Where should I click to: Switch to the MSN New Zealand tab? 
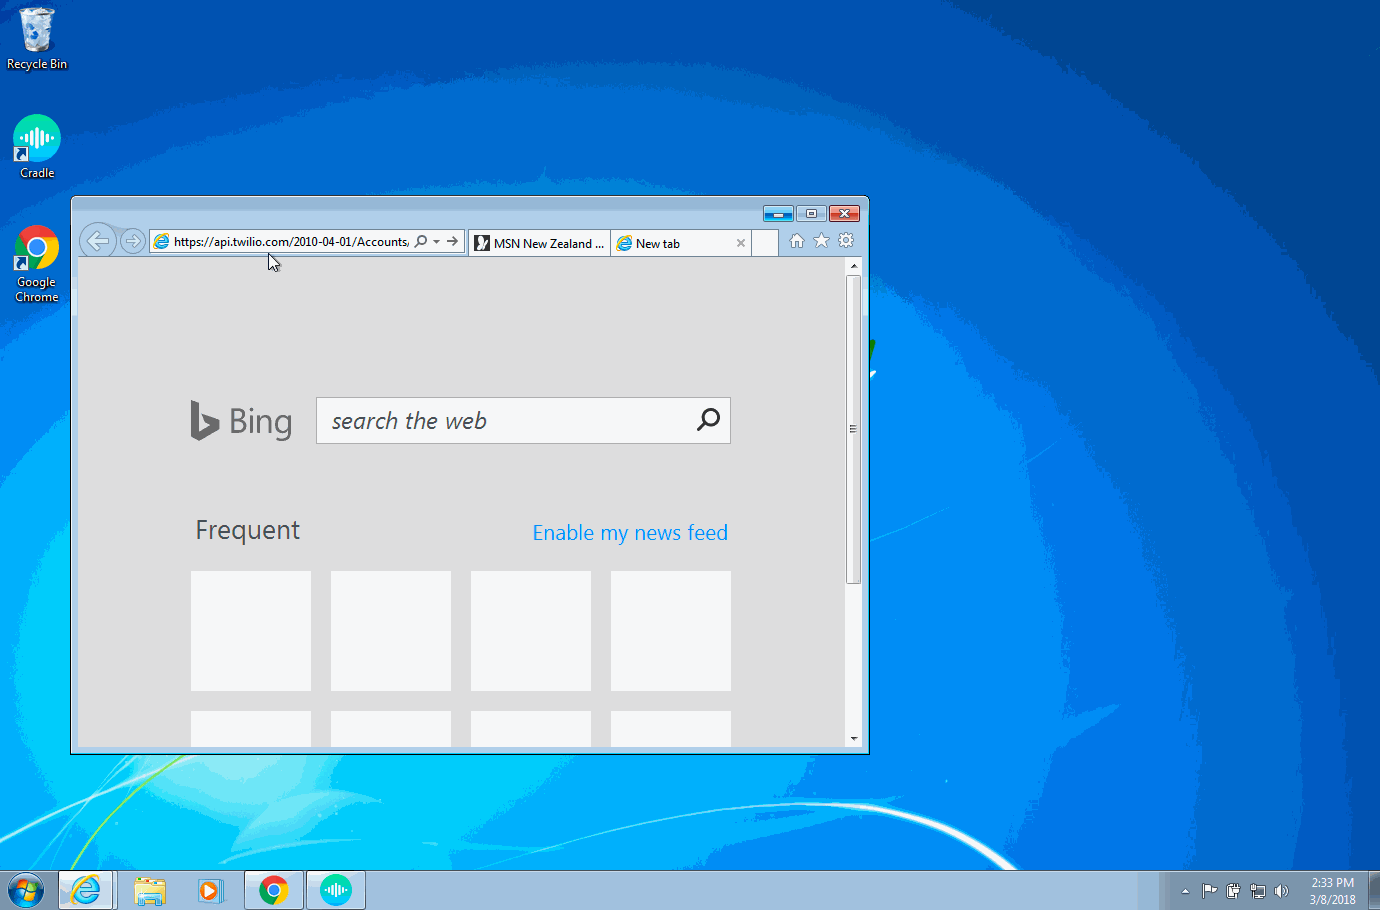tap(540, 243)
